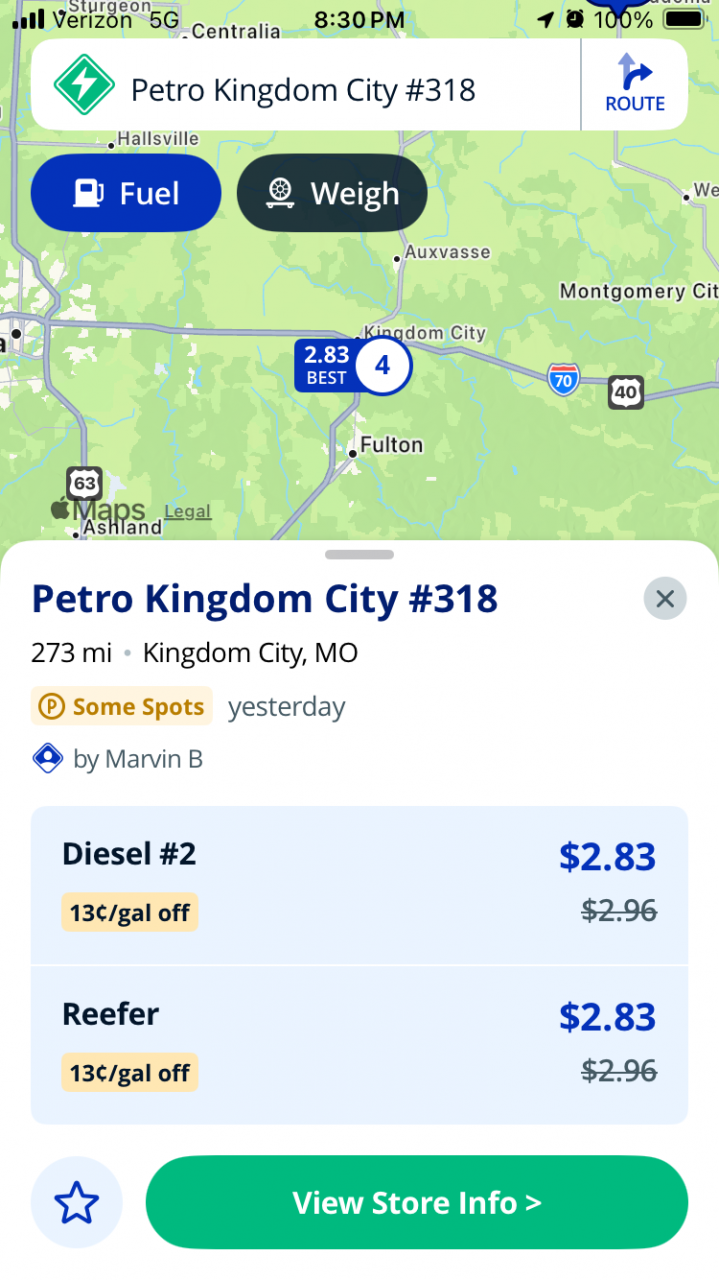Open the Legal link on the map
The image size is (719, 1280).
187,512
